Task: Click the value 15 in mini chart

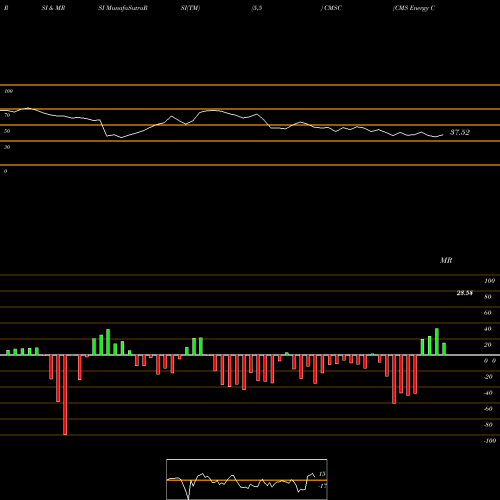Action: pos(322,474)
